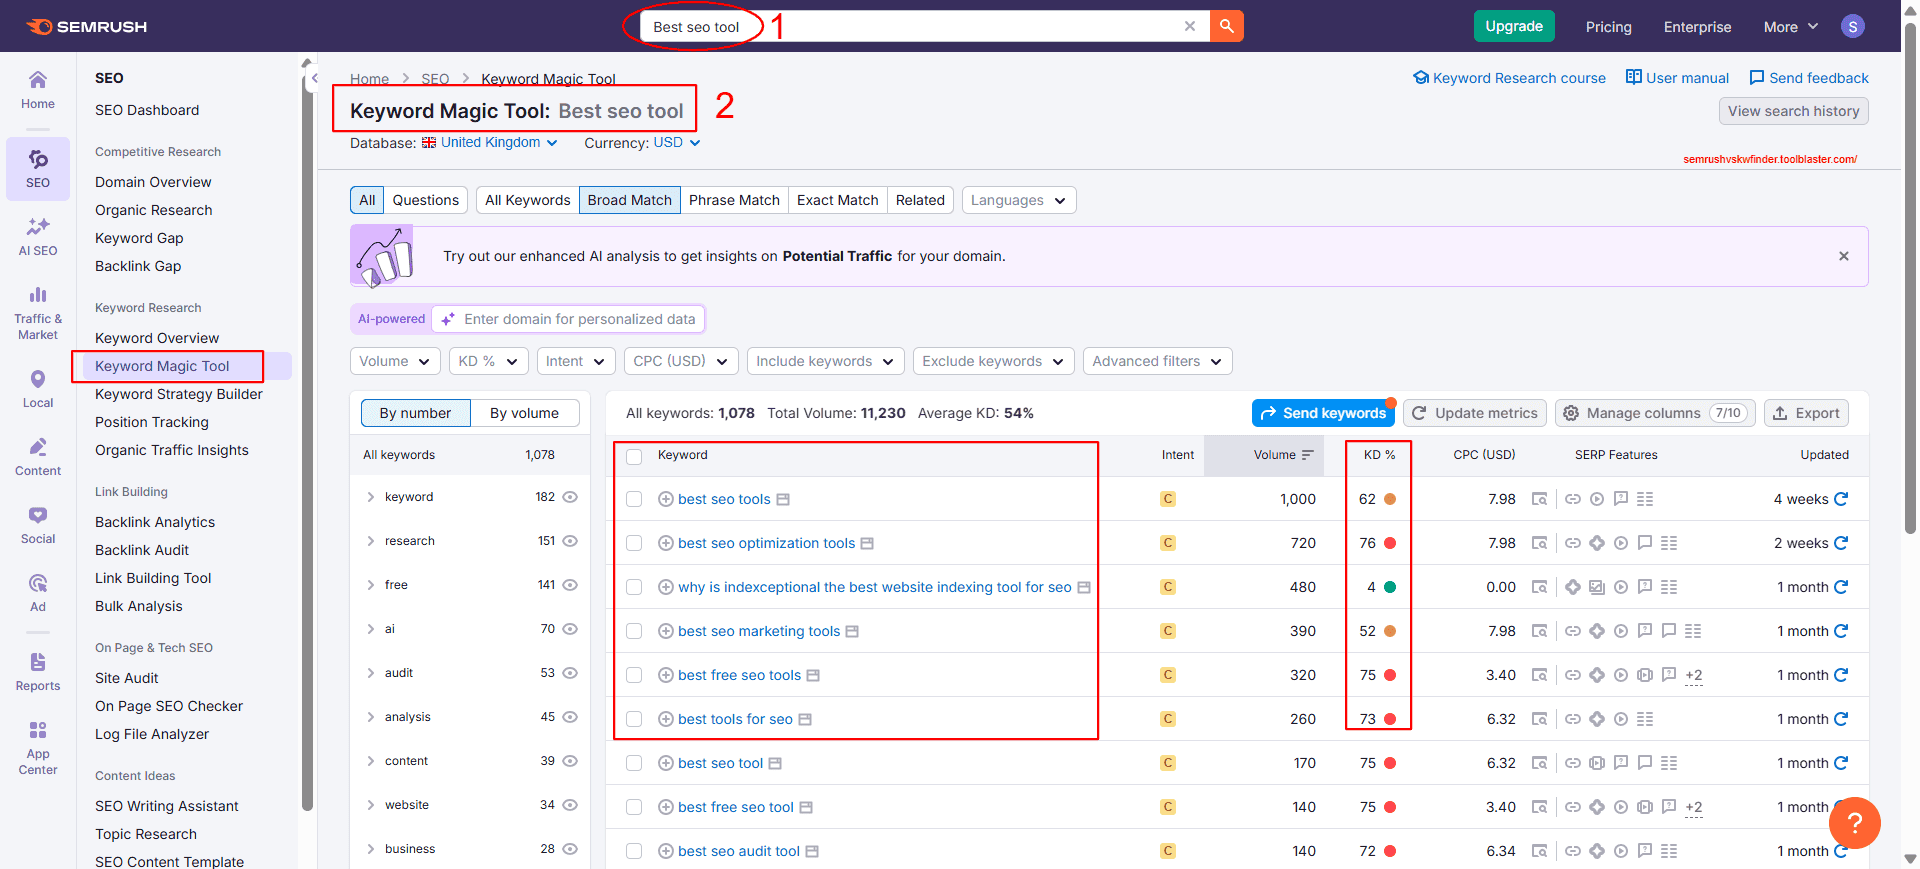Check 'best seo marketing tools' checkbox
This screenshot has height=869, width=1920.
click(634, 631)
